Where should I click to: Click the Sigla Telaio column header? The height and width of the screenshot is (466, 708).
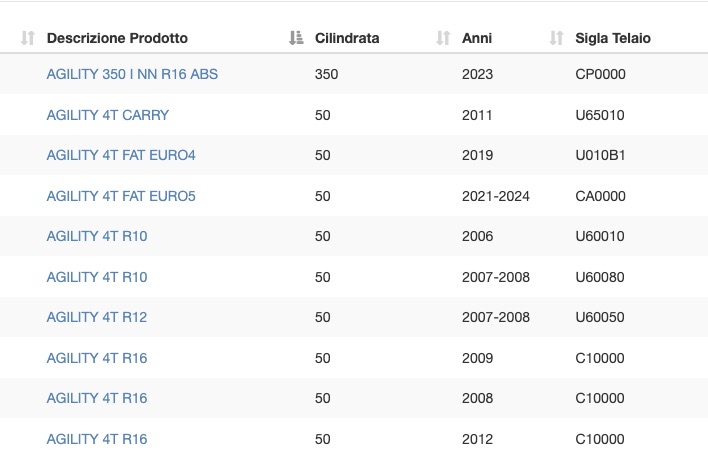[x=613, y=38]
